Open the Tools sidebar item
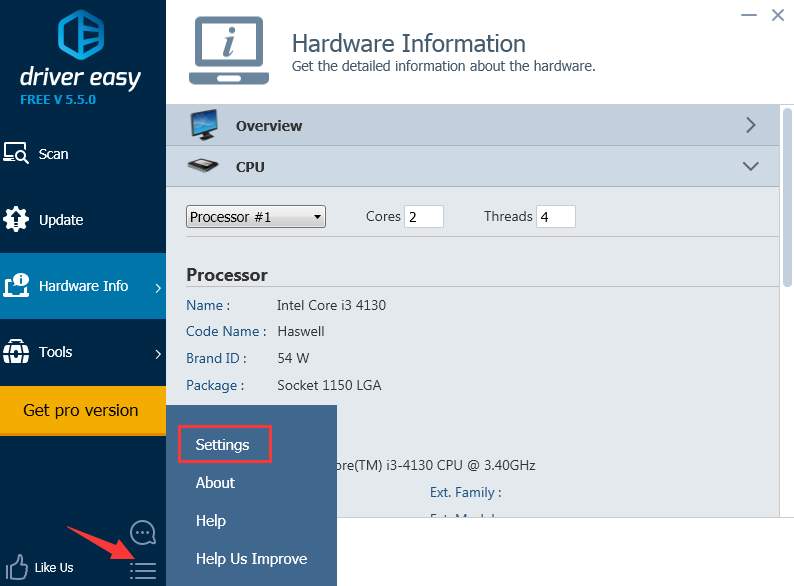This screenshot has height=586, width=794. (83, 352)
